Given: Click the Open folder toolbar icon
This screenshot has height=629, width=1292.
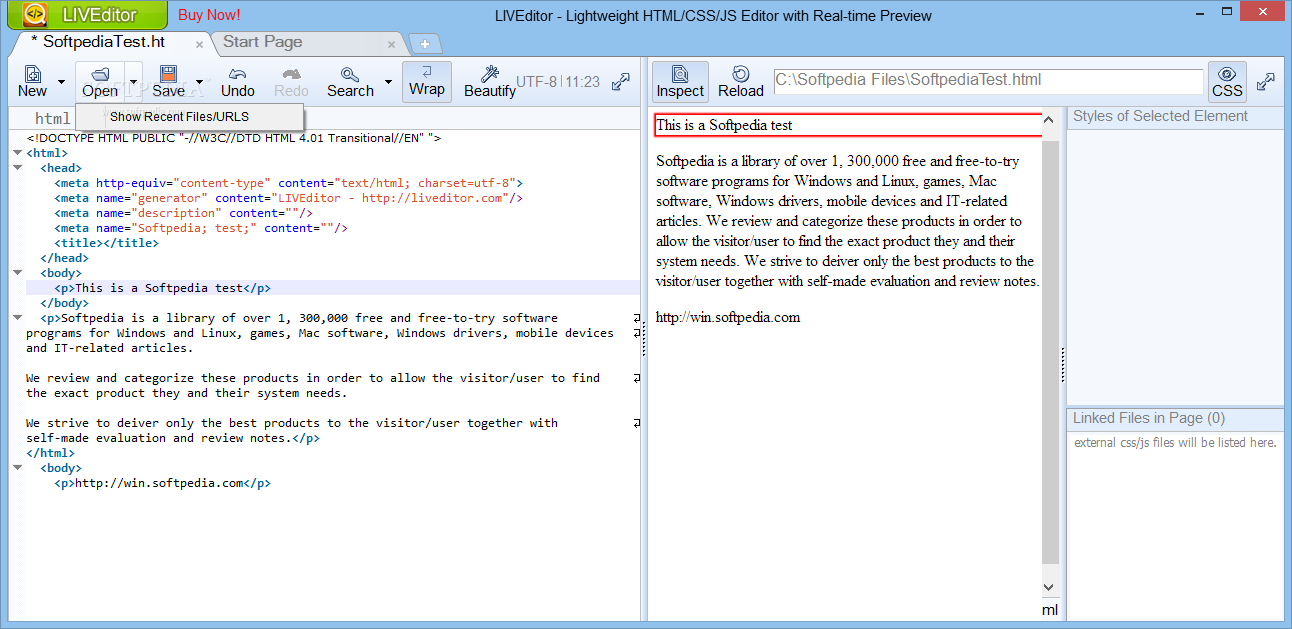Looking at the screenshot, I should [x=99, y=74].
